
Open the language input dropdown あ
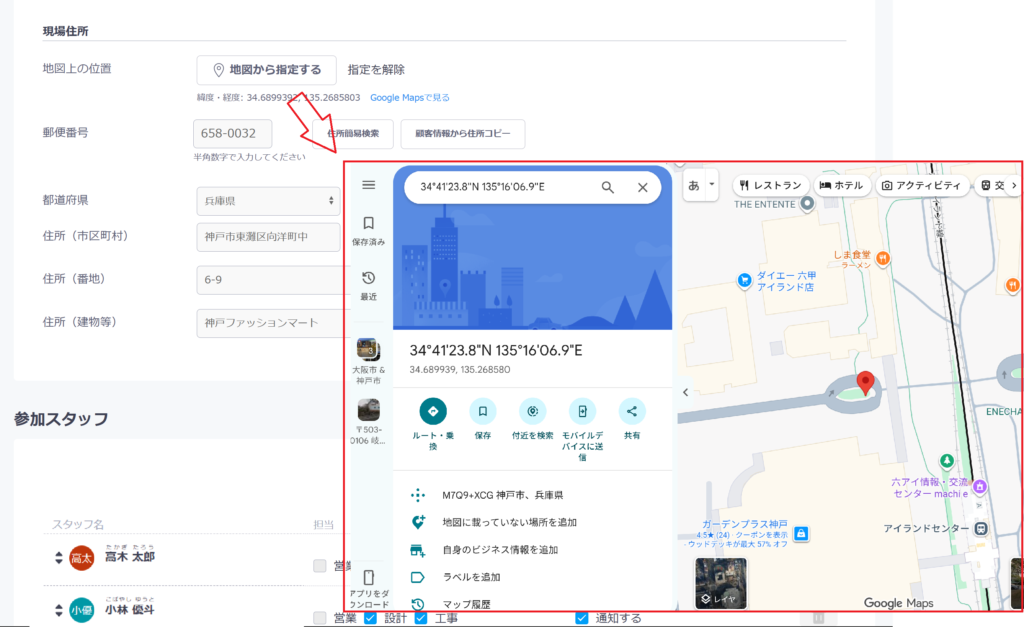pyautogui.click(x=701, y=185)
